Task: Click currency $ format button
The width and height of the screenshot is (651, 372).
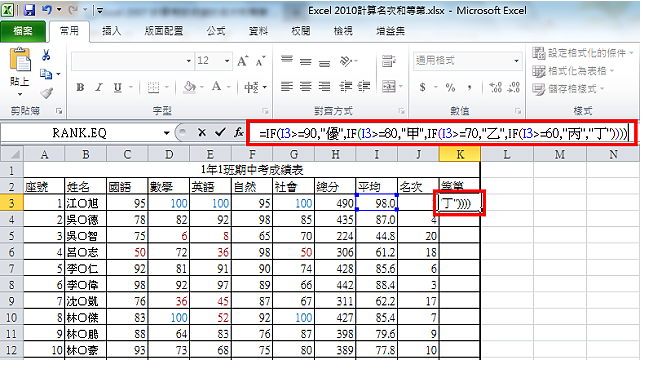Action: pos(423,87)
